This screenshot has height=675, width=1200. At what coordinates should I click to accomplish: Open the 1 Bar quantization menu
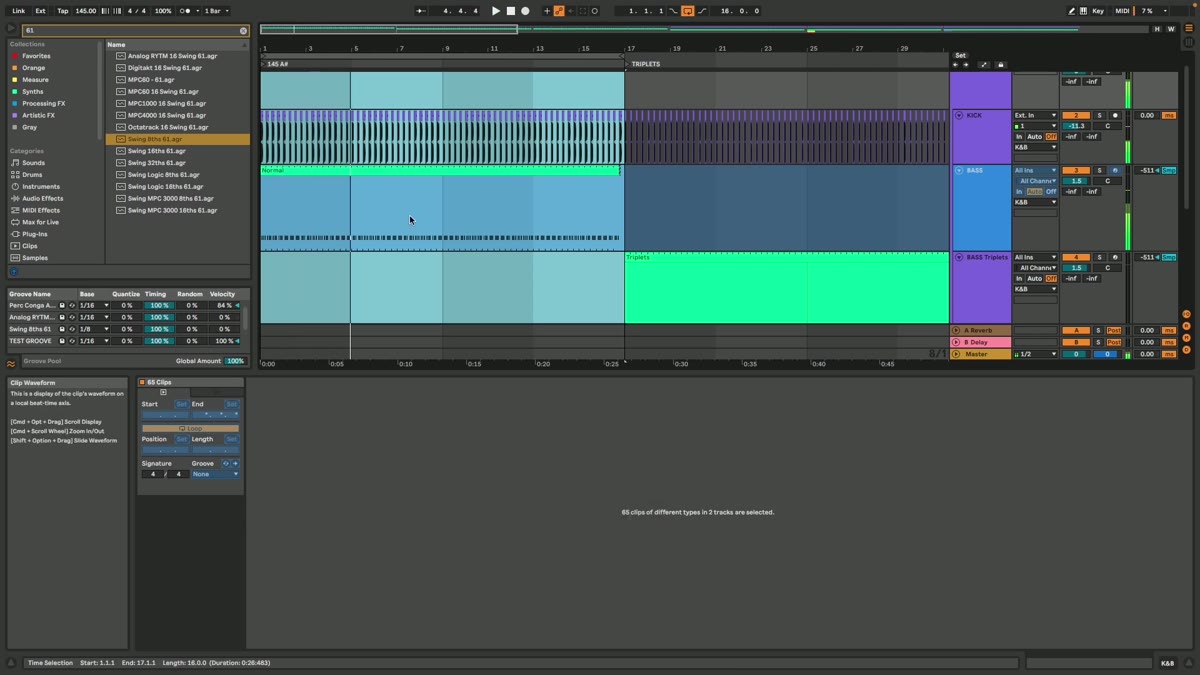[x=216, y=11]
